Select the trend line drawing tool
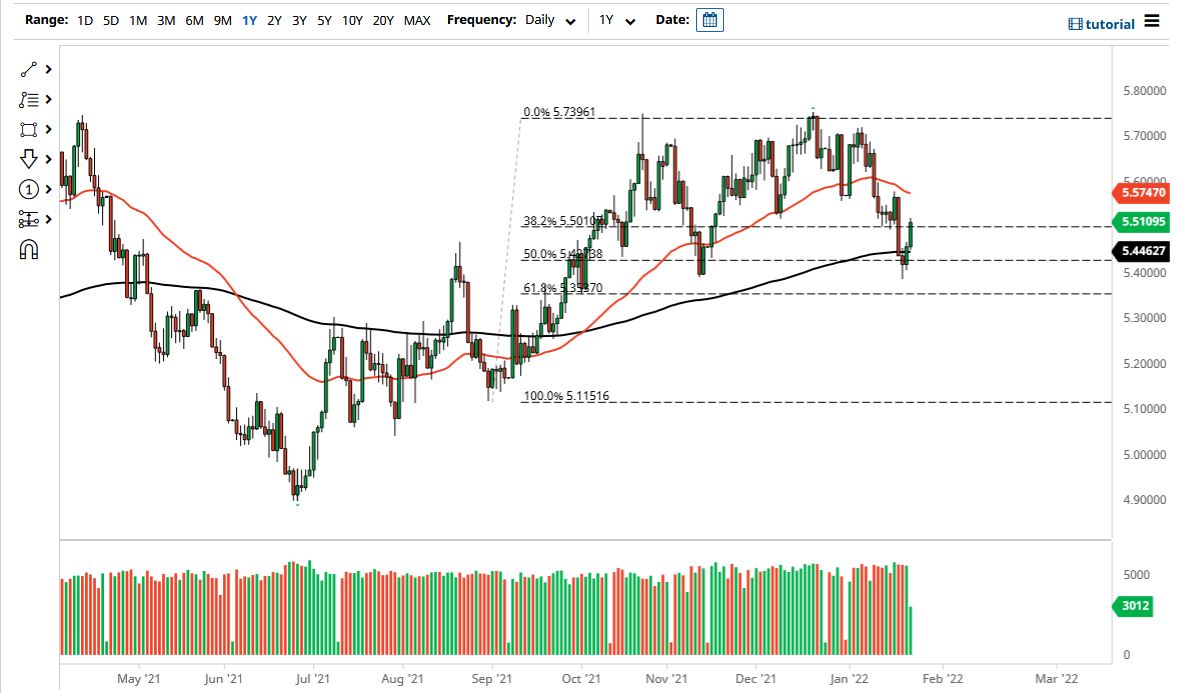This screenshot has width=1177, height=693. pyautogui.click(x=29, y=69)
